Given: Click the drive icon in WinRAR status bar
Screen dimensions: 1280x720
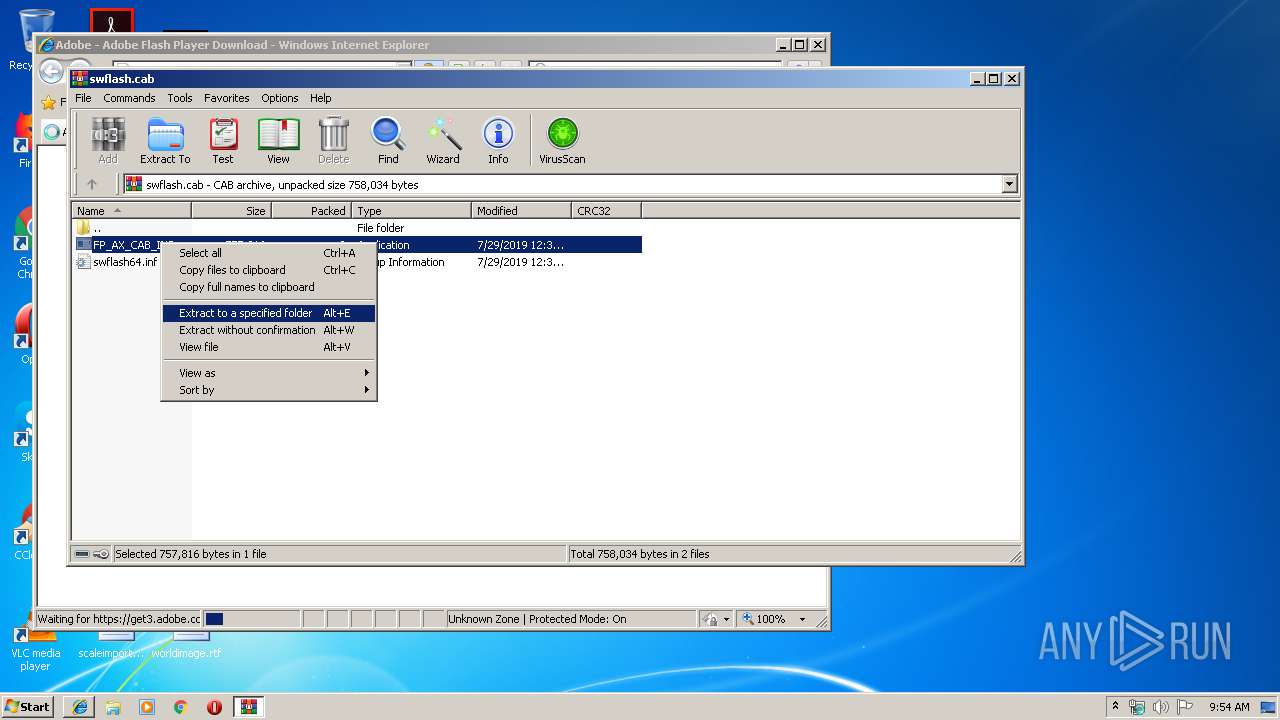Looking at the screenshot, I should 82,554.
